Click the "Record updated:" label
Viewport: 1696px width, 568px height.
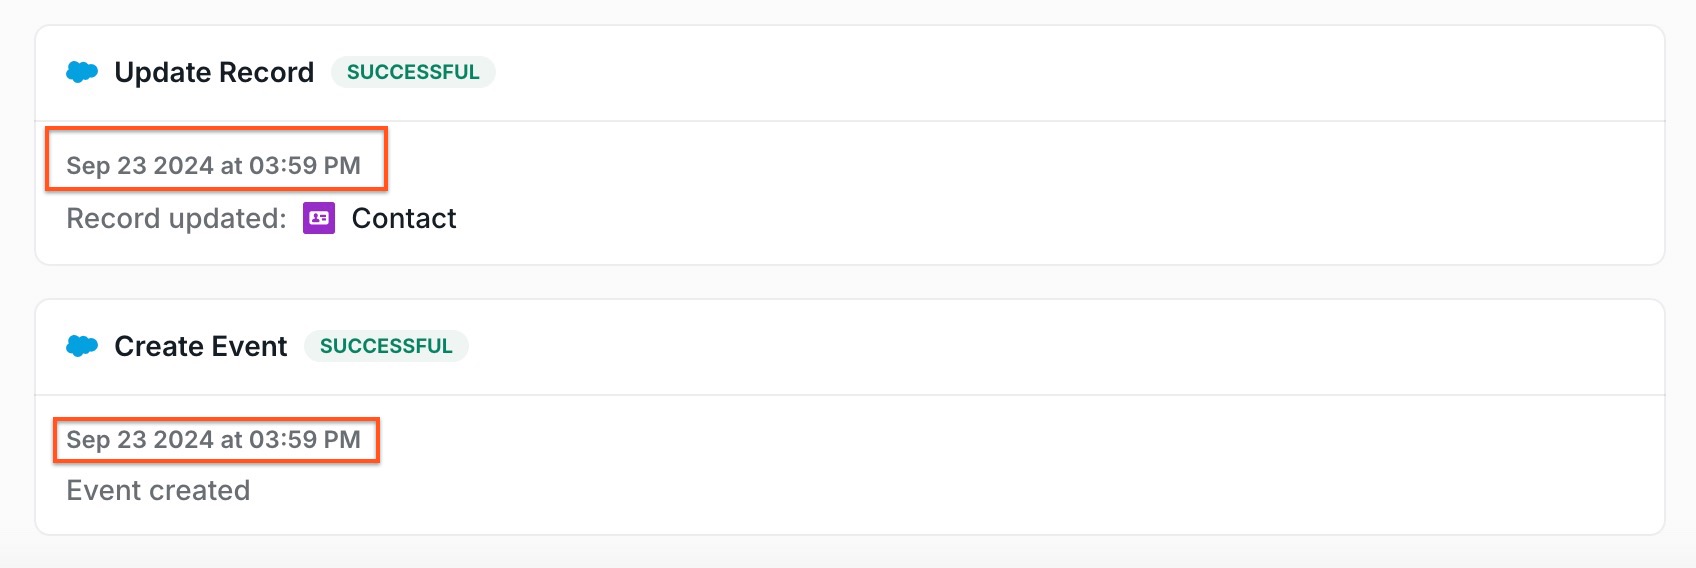(176, 218)
